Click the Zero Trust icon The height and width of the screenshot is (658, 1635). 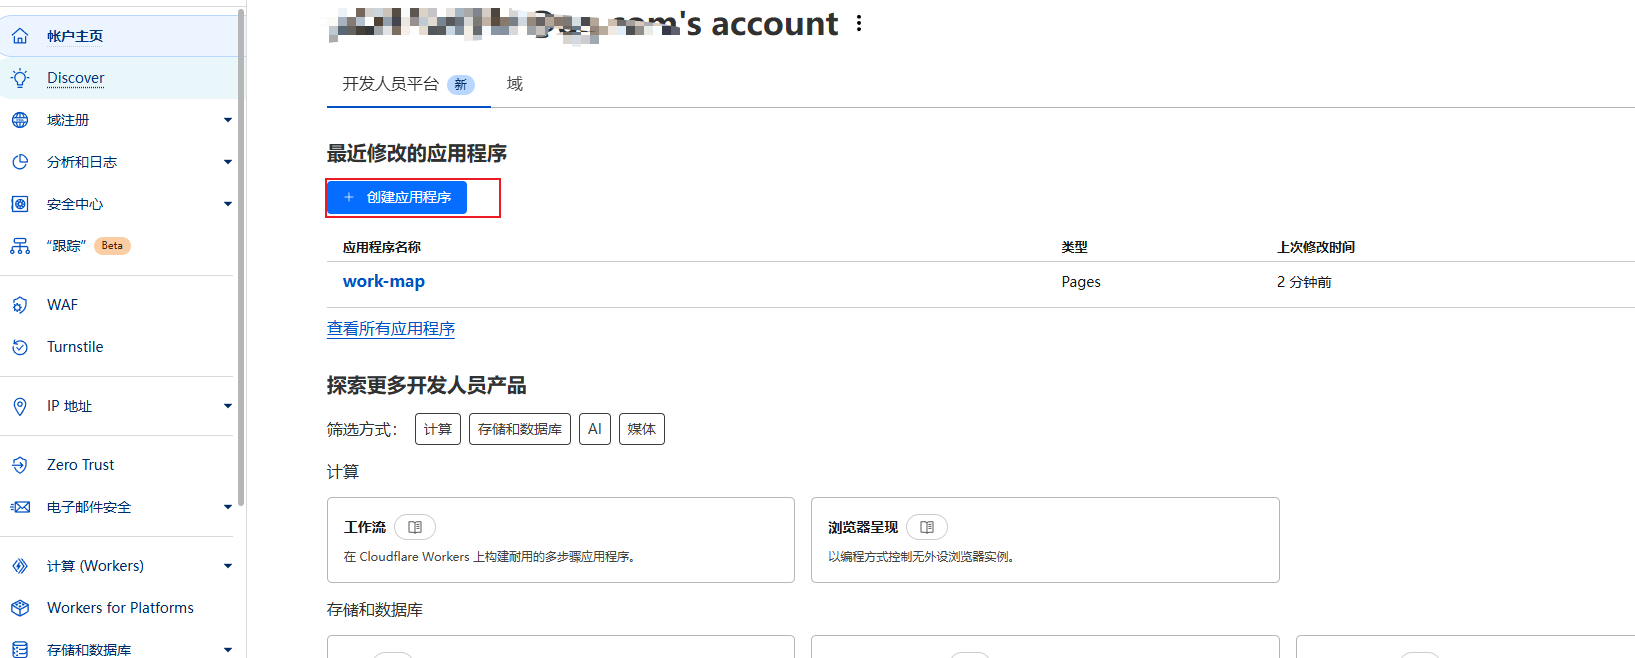pyautogui.click(x=20, y=465)
